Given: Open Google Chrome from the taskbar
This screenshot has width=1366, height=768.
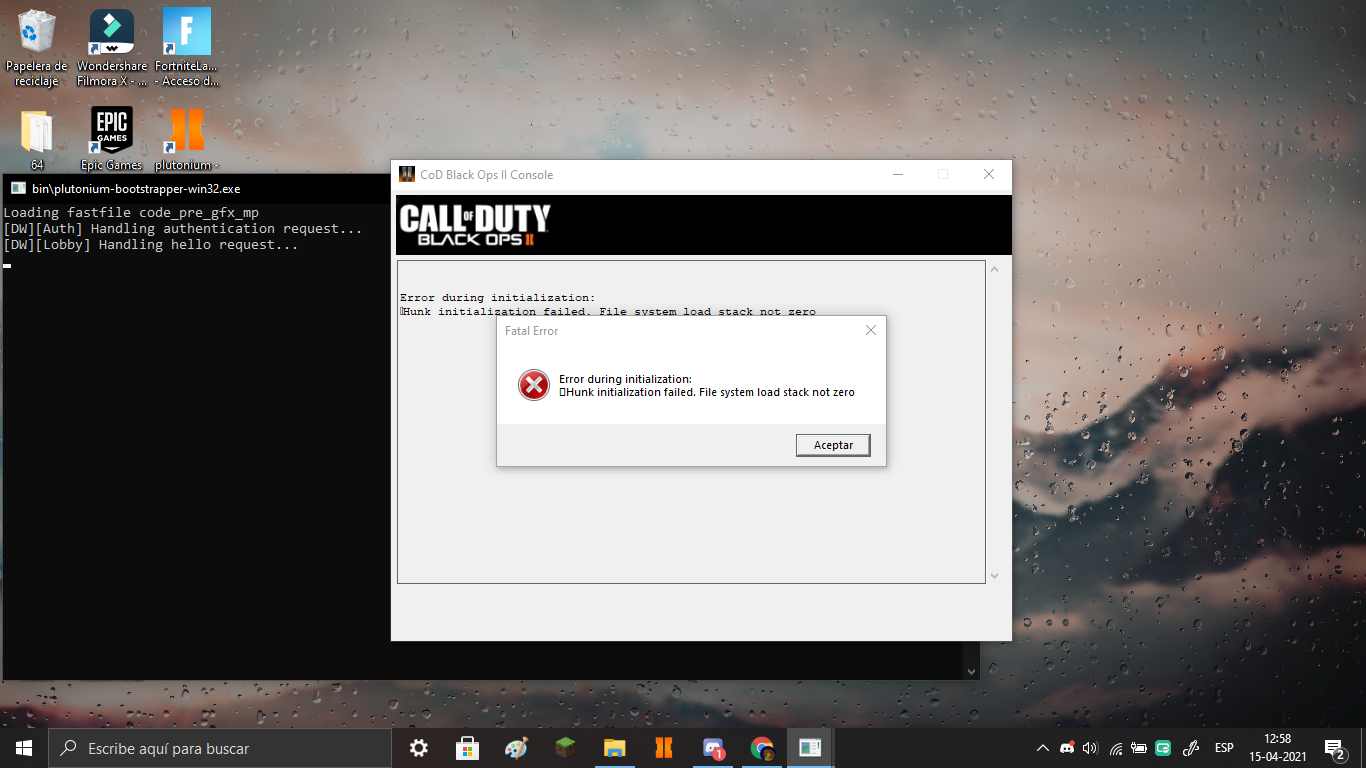Looking at the screenshot, I should click(x=762, y=748).
